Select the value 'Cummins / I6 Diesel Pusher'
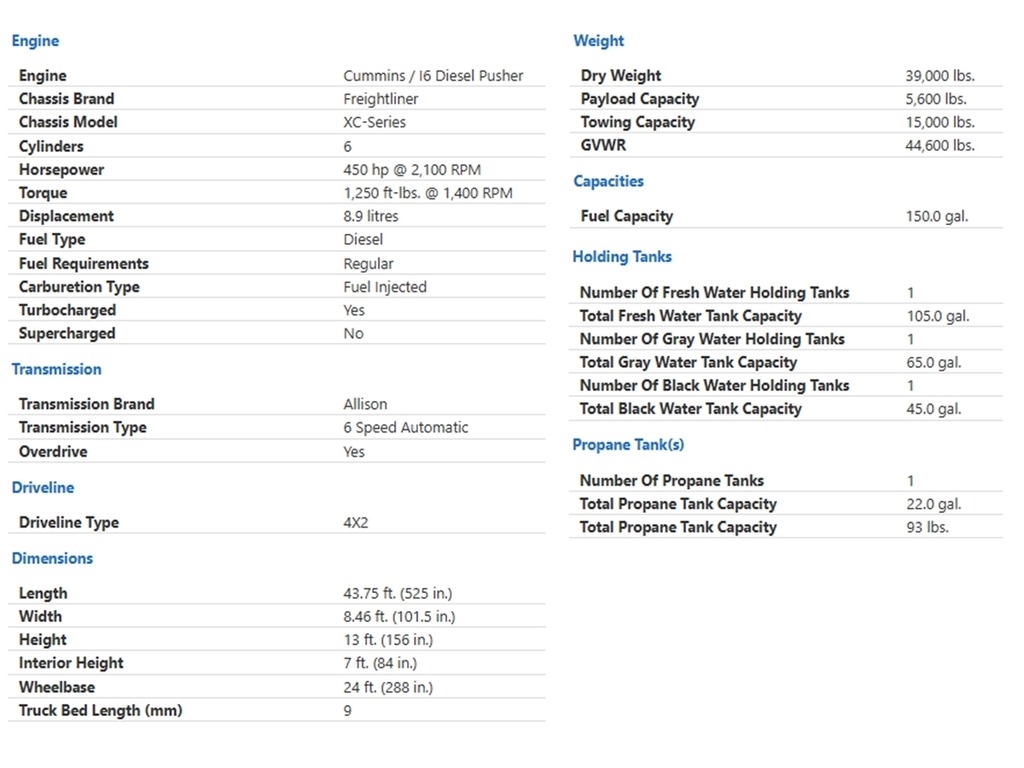Image resolution: width=1024 pixels, height=768 pixels. point(433,76)
